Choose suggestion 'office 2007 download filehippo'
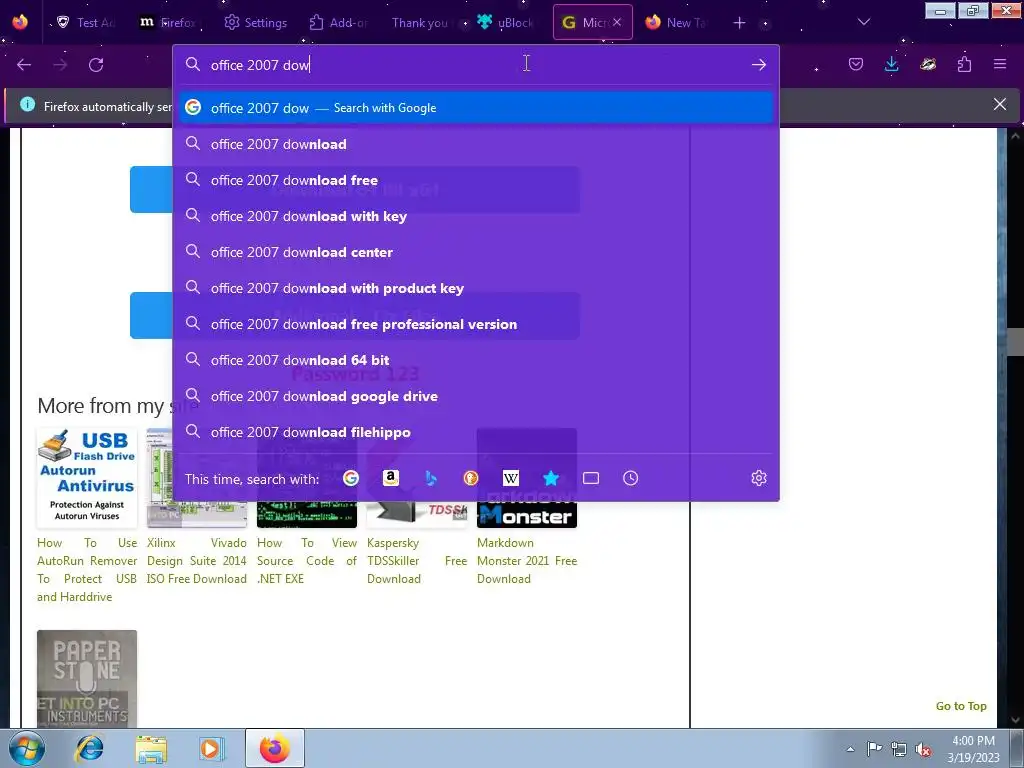This screenshot has height=768, width=1024. (476, 432)
